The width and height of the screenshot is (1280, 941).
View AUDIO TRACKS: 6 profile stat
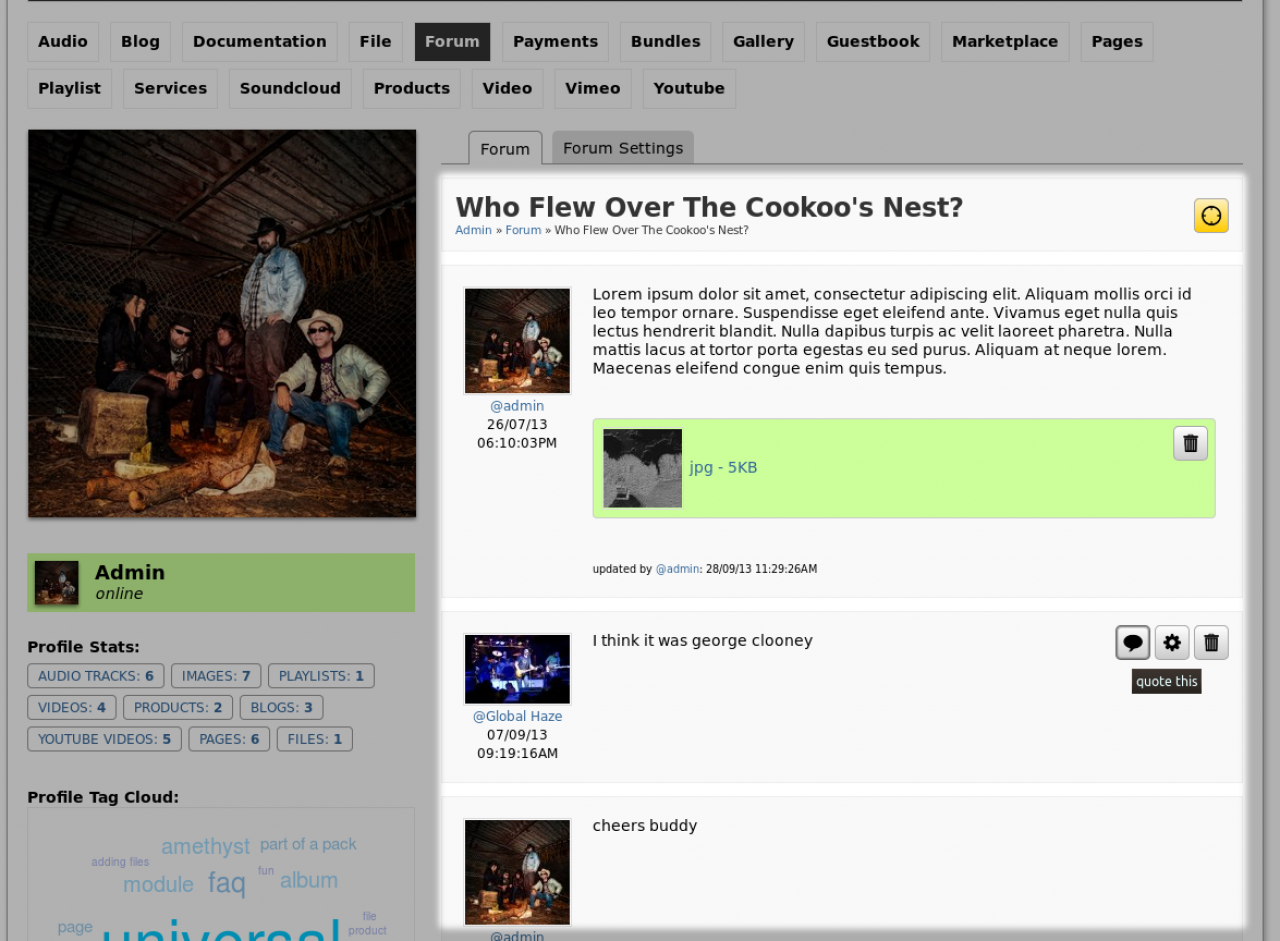coord(96,676)
